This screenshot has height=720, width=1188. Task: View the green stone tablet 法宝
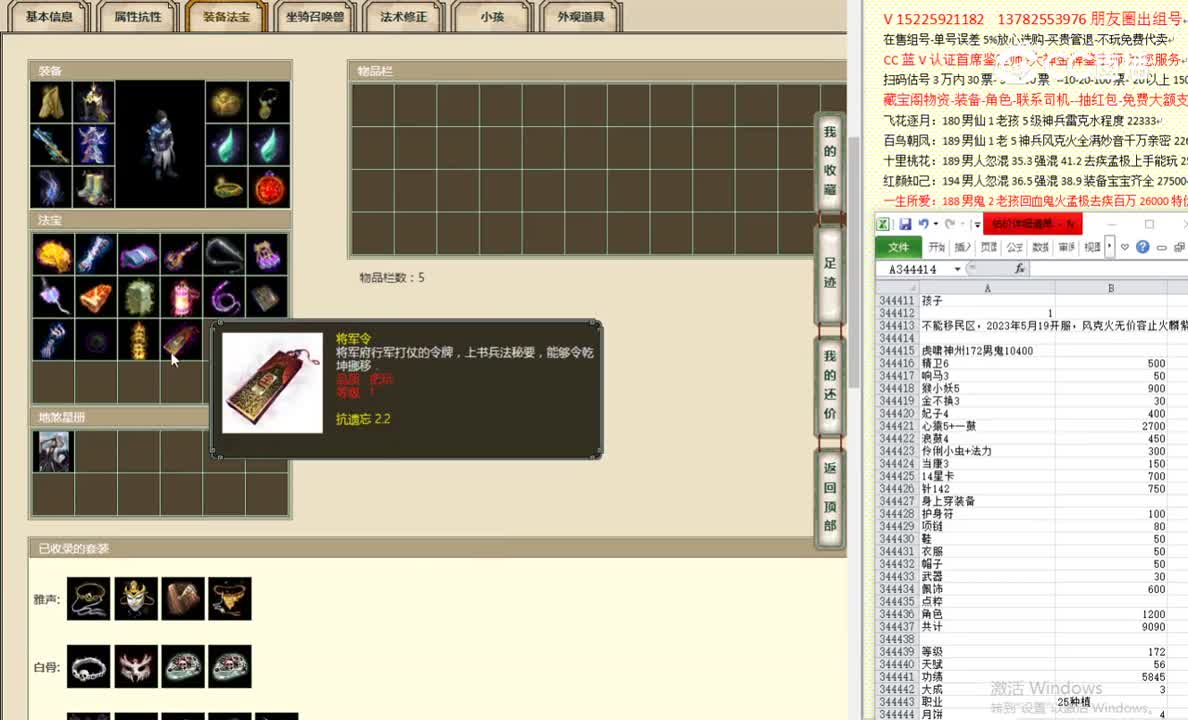[x=139, y=297]
